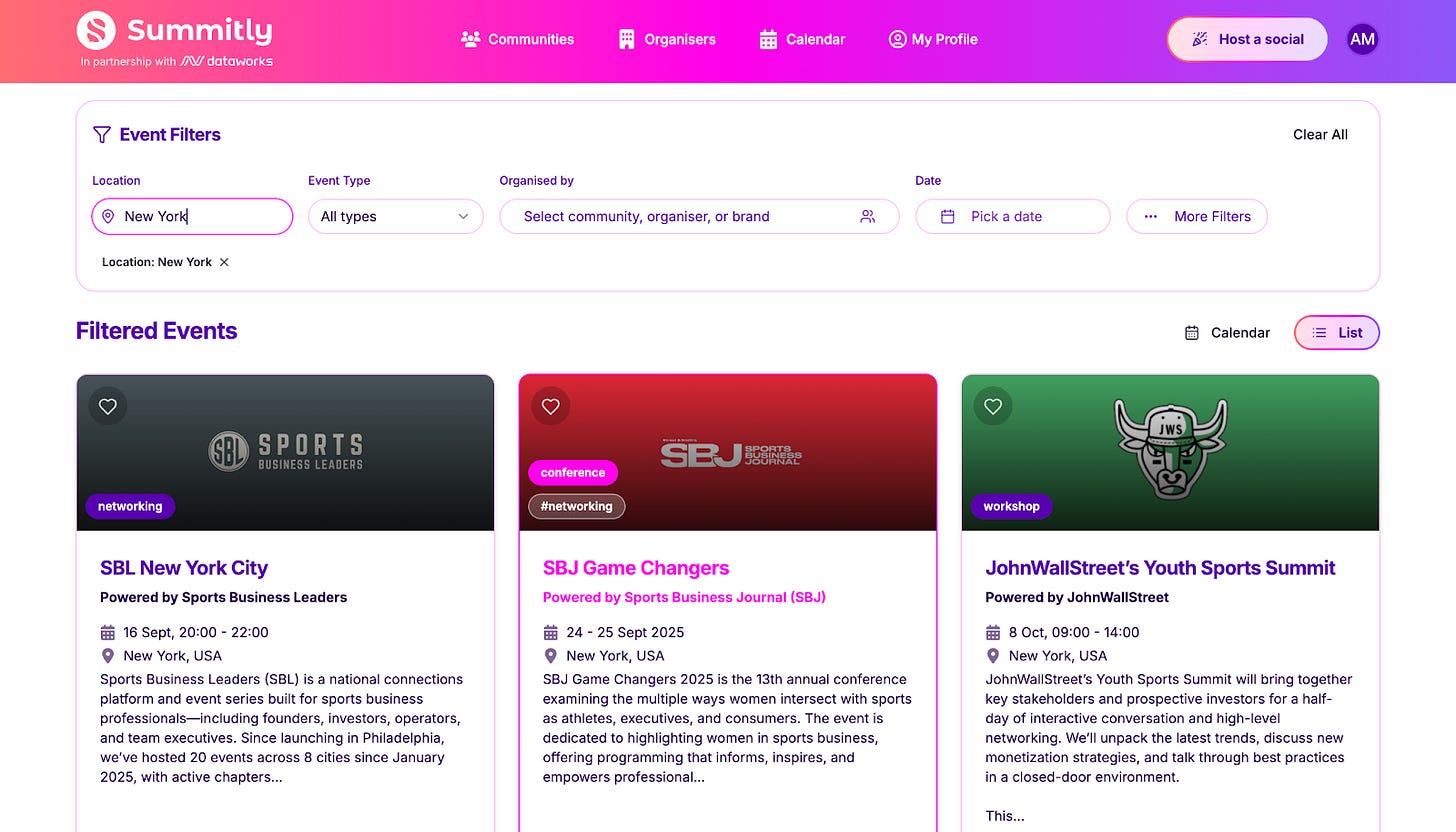Go to My Profile
The width and height of the screenshot is (1456, 832).
click(x=933, y=39)
